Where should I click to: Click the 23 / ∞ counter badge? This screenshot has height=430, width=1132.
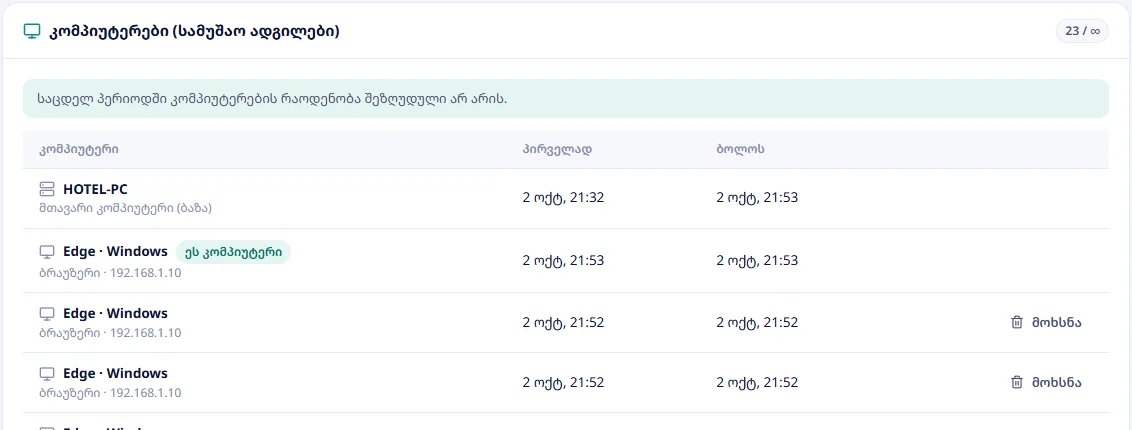click(x=1082, y=32)
